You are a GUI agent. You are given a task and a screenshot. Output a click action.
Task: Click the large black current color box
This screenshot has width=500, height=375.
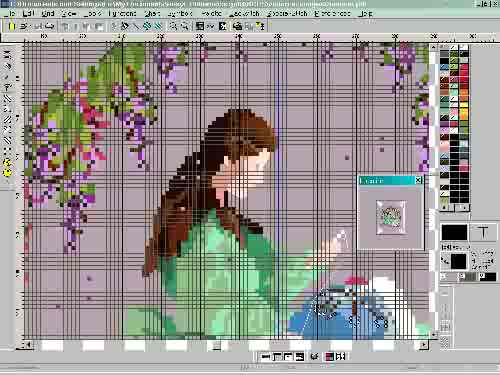click(454, 232)
